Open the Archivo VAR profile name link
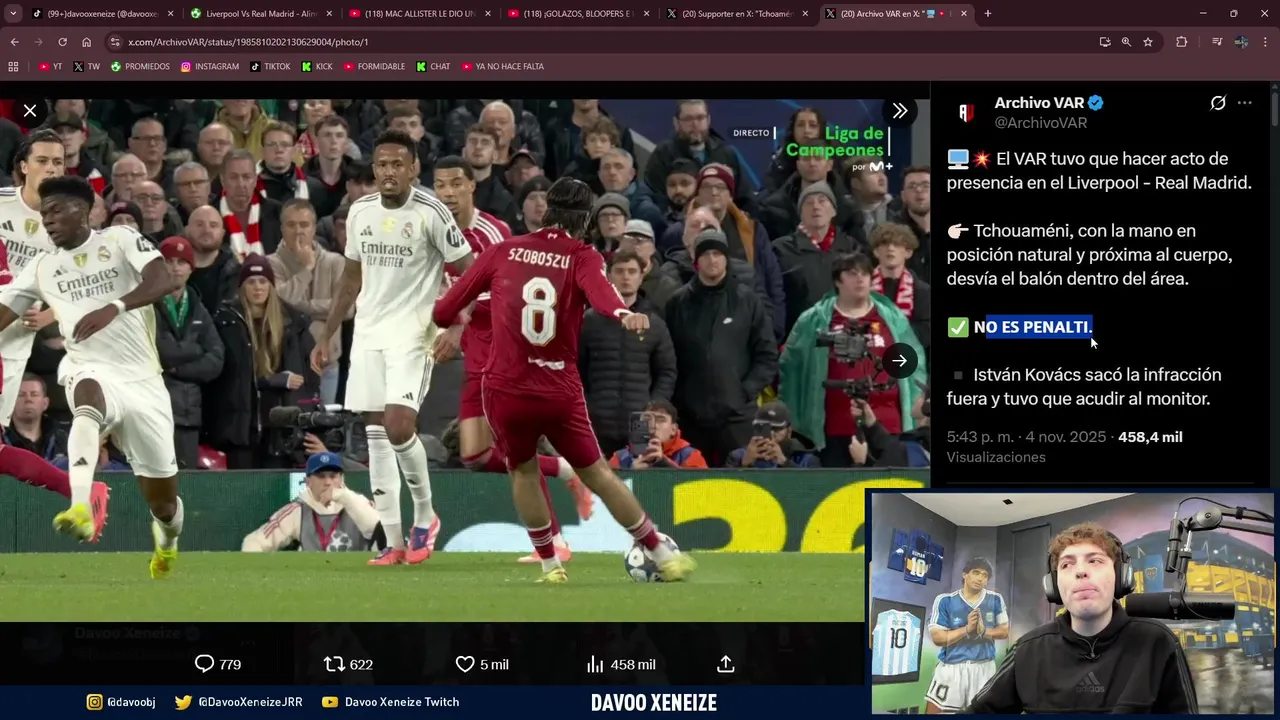1280x720 pixels. 1040,103
